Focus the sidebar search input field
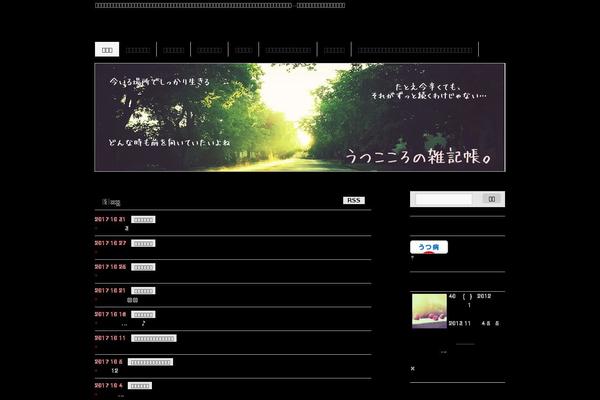This screenshot has width=600, height=400. coord(444,199)
